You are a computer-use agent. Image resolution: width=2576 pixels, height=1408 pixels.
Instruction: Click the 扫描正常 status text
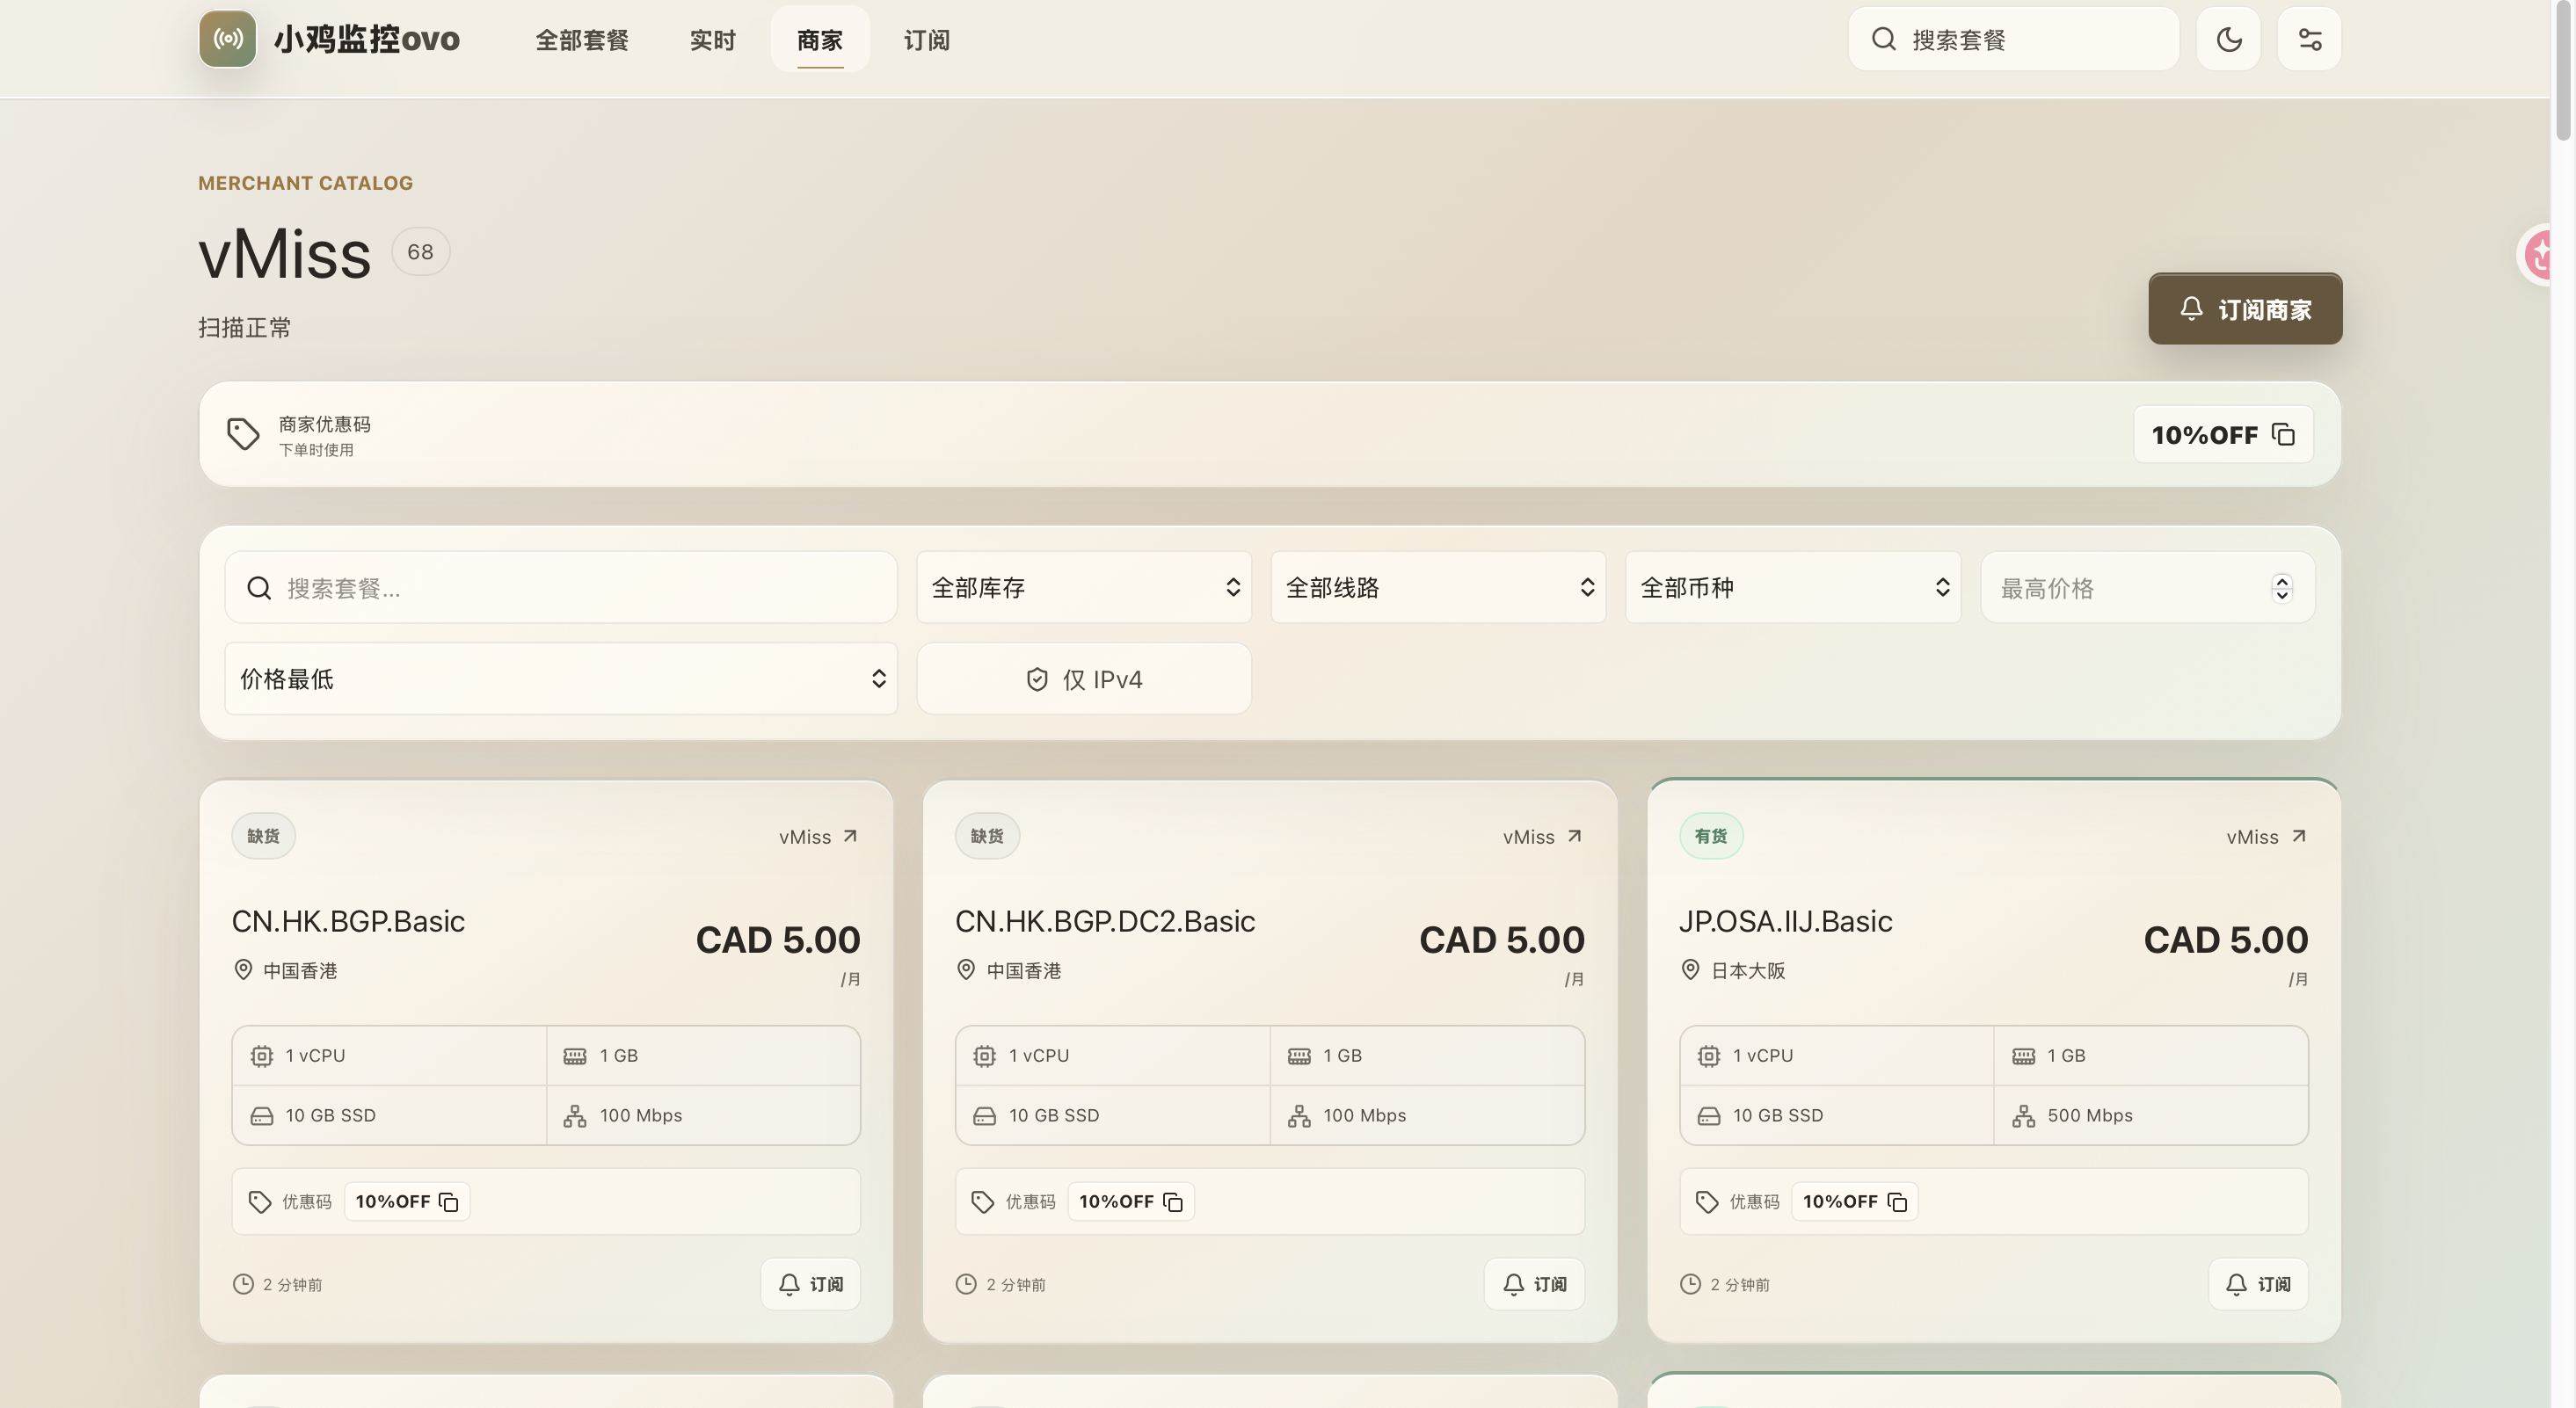245,328
